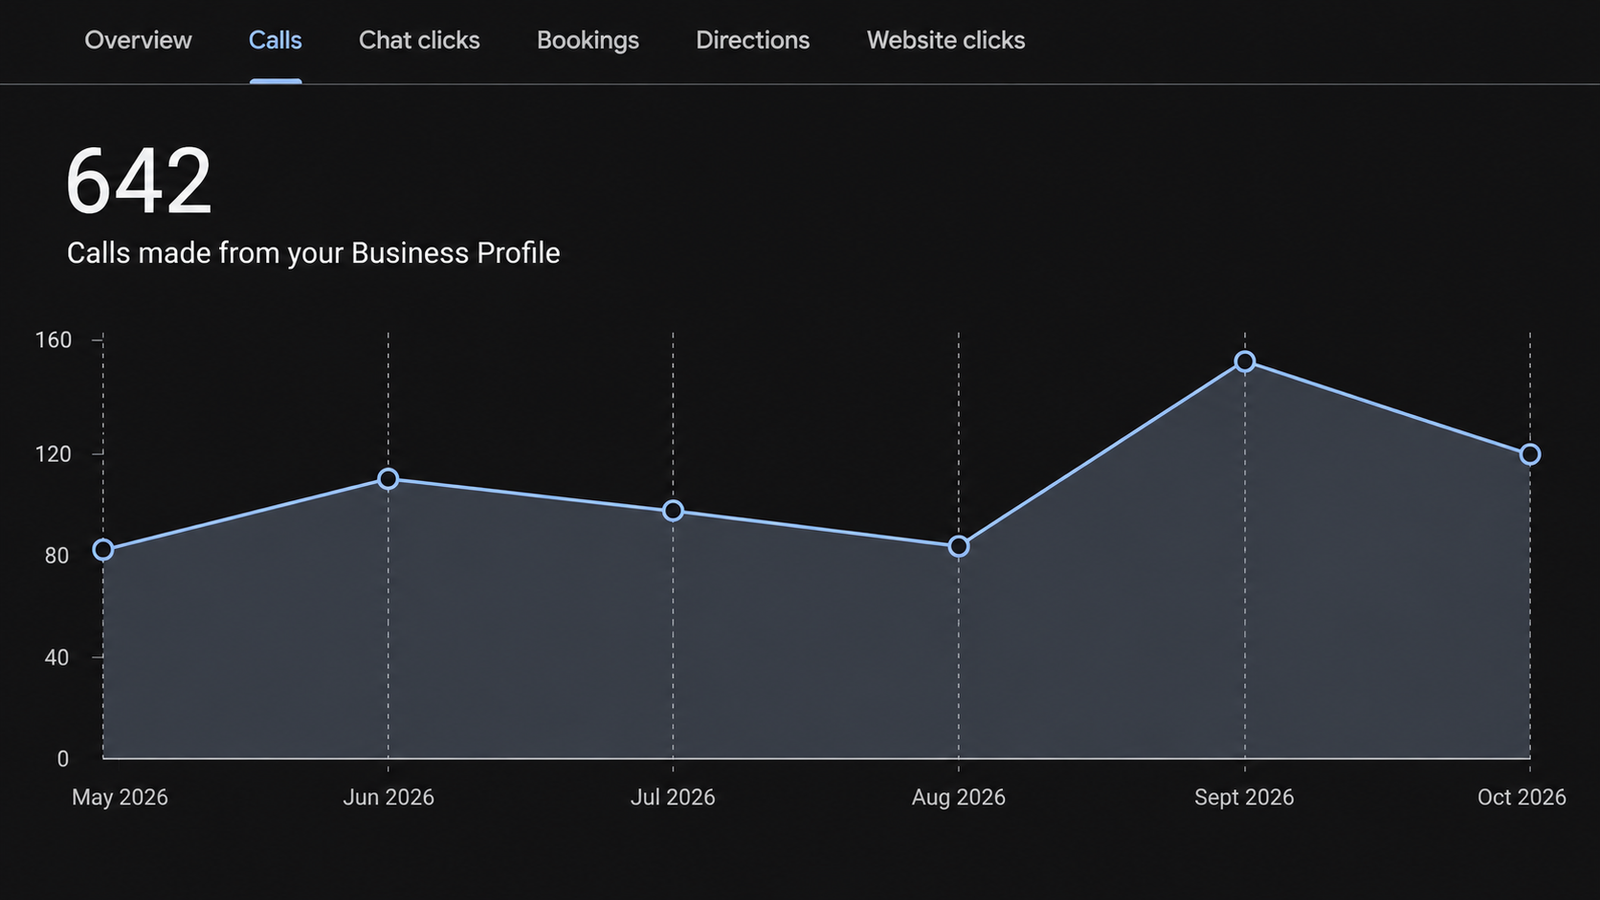Click the Sept 2026 peak data point
1600x900 pixels.
click(1245, 361)
